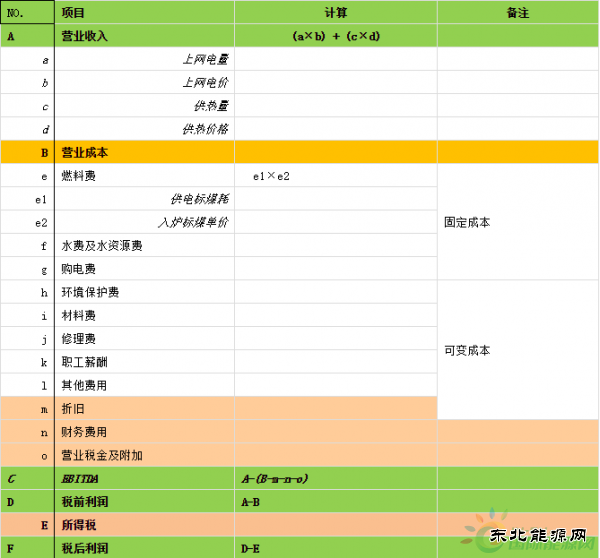The image size is (600, 558).
Task: Click the orange 营业成本 row
Action: [x=145, y=153]
